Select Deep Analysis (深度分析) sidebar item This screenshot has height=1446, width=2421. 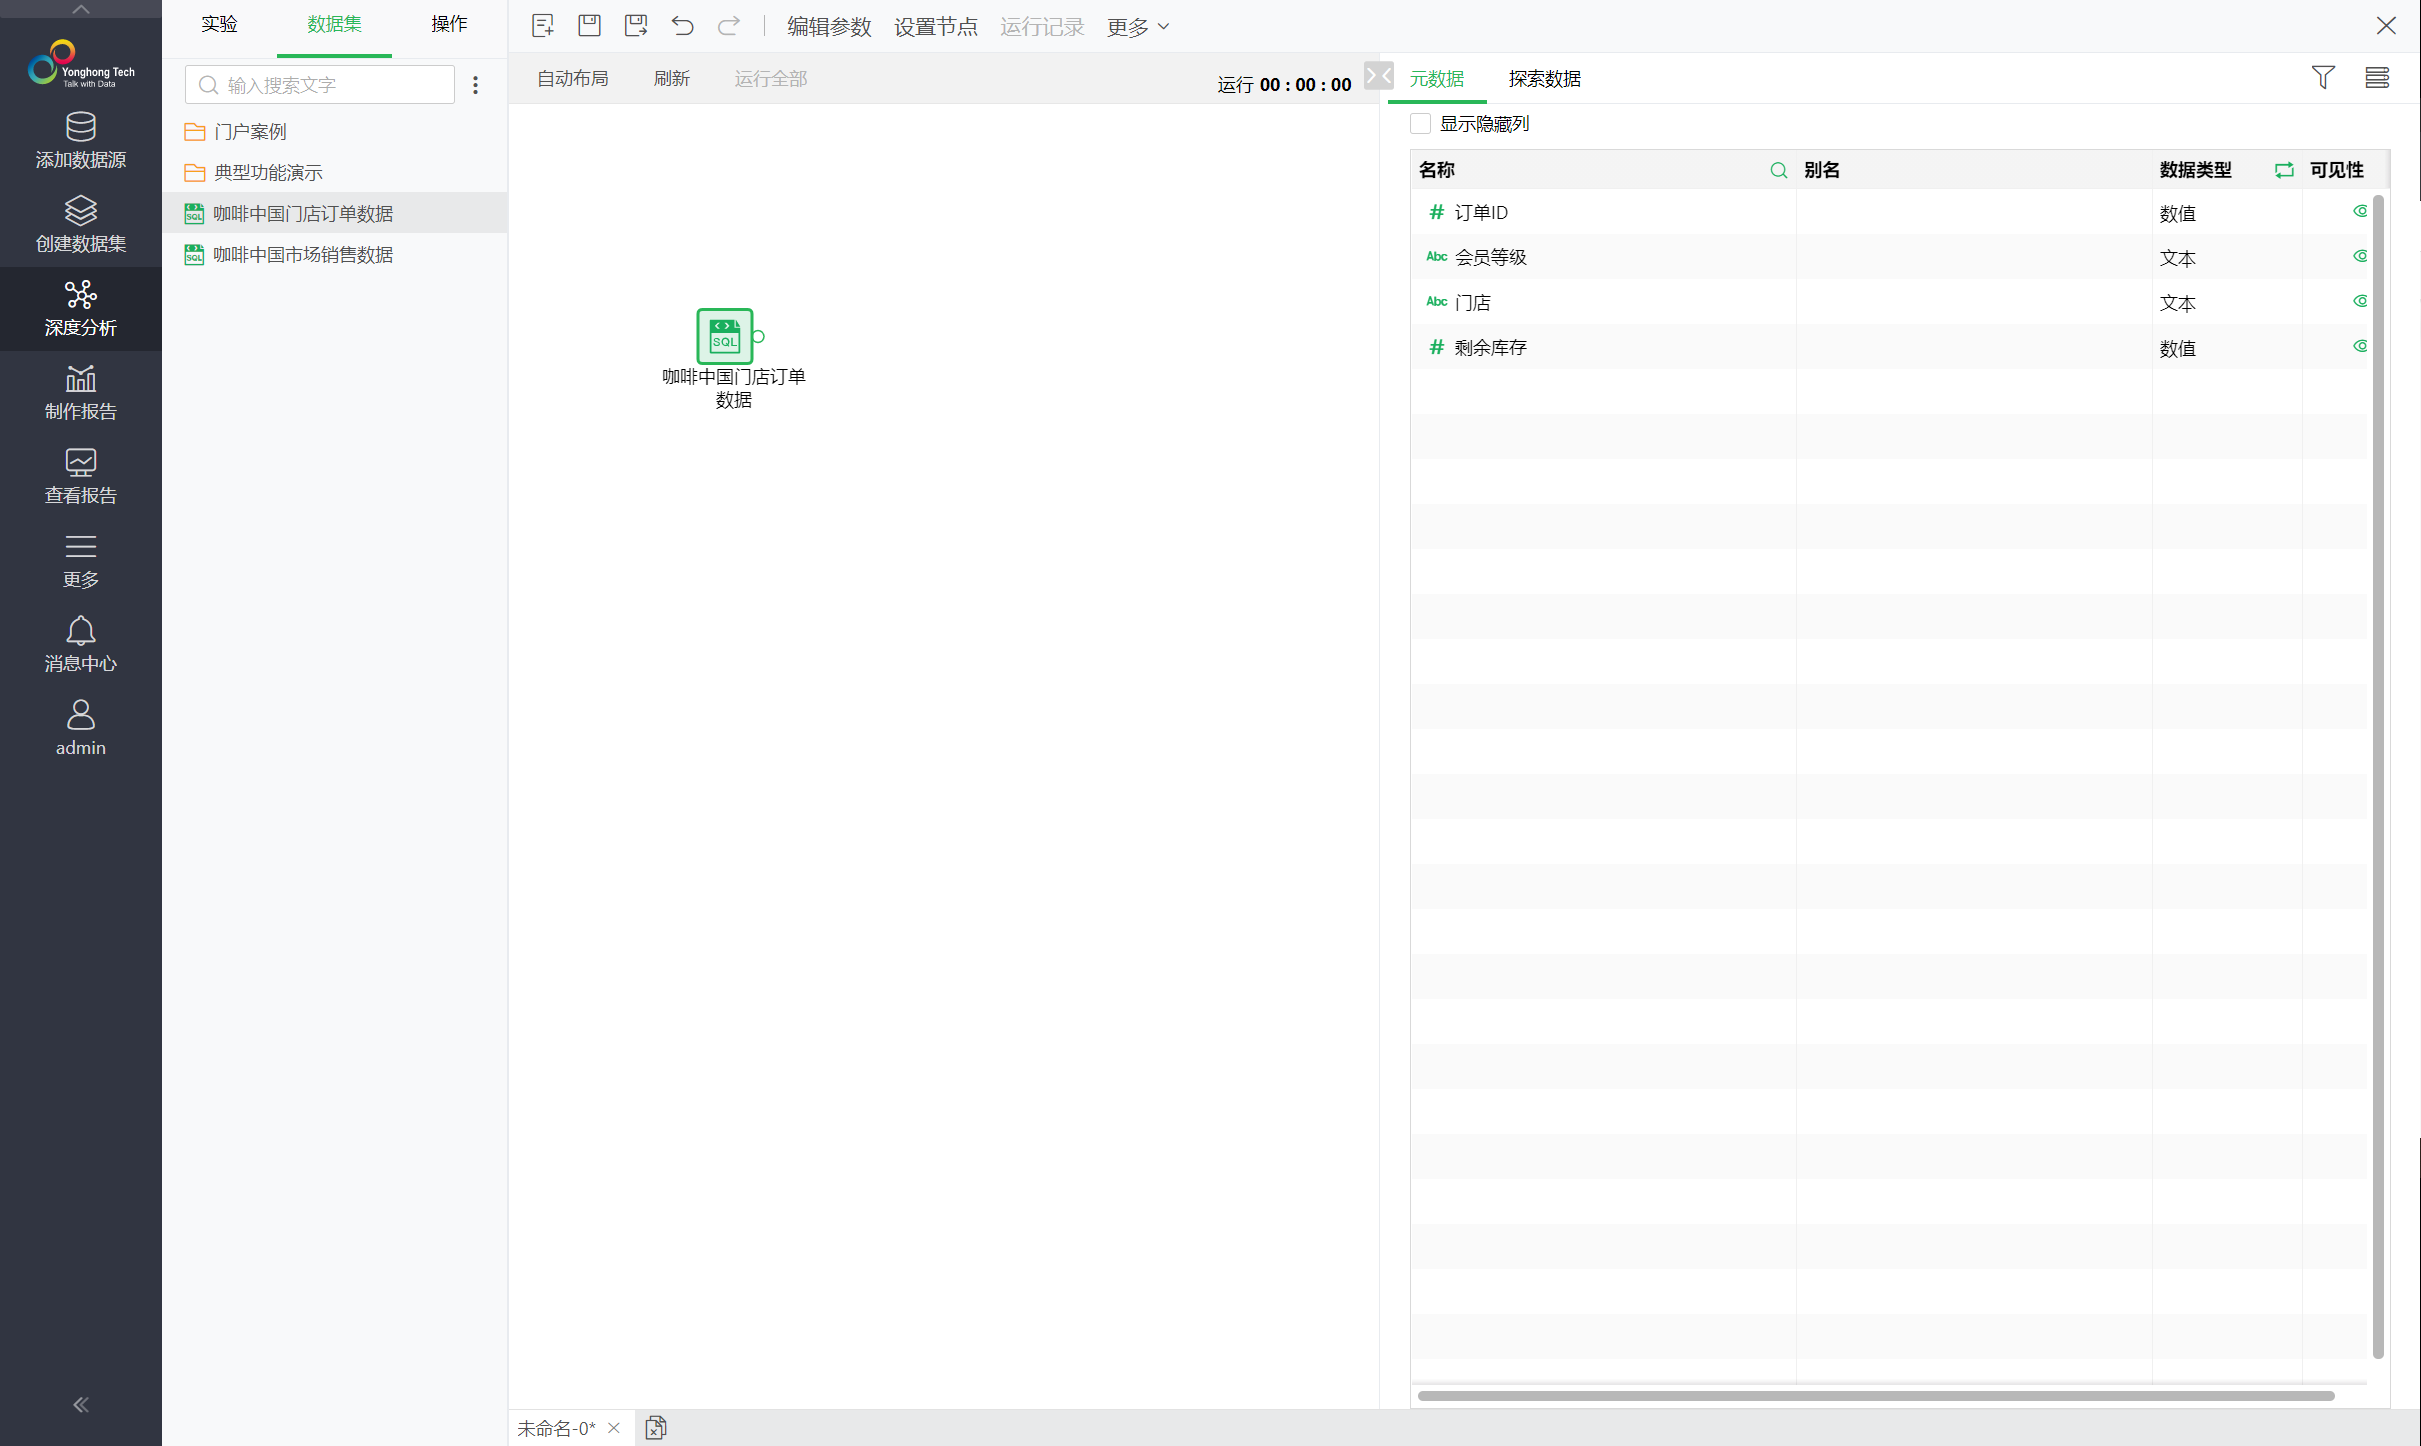[80, 308]
